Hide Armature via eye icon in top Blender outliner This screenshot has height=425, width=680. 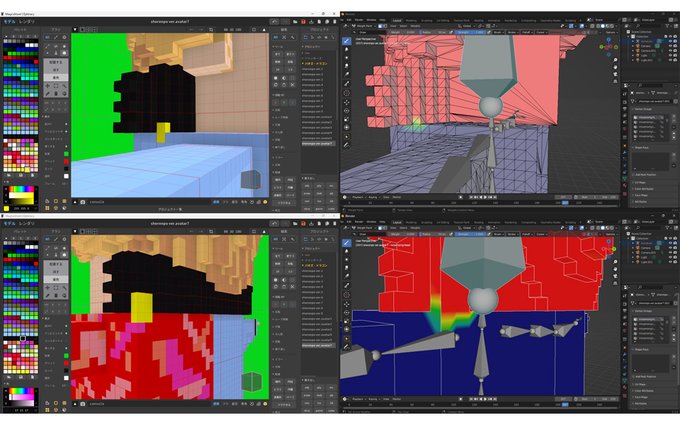click(670, 41)
